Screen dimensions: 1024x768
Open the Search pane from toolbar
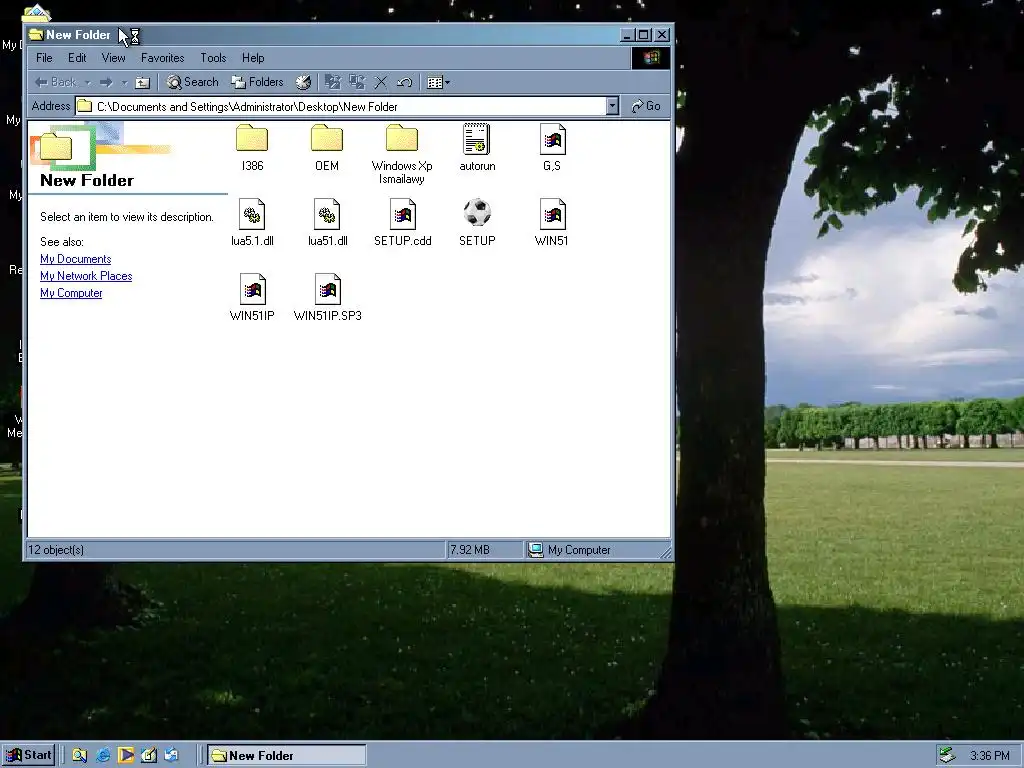(193, 82)
